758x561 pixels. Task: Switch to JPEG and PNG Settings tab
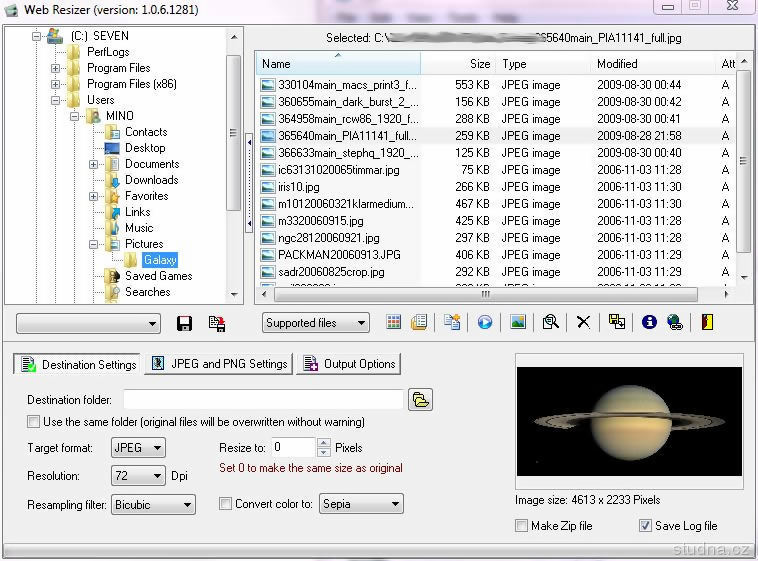[x=219, y=364]
